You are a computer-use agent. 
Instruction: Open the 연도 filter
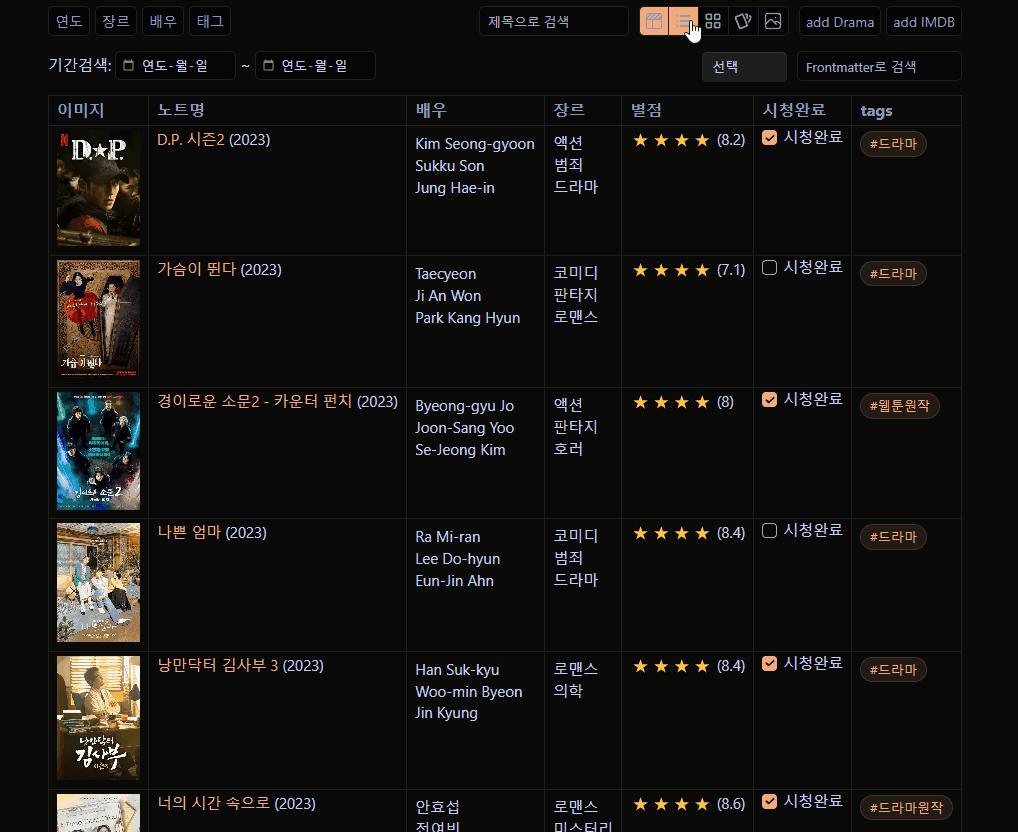click(x=69, y=21)
